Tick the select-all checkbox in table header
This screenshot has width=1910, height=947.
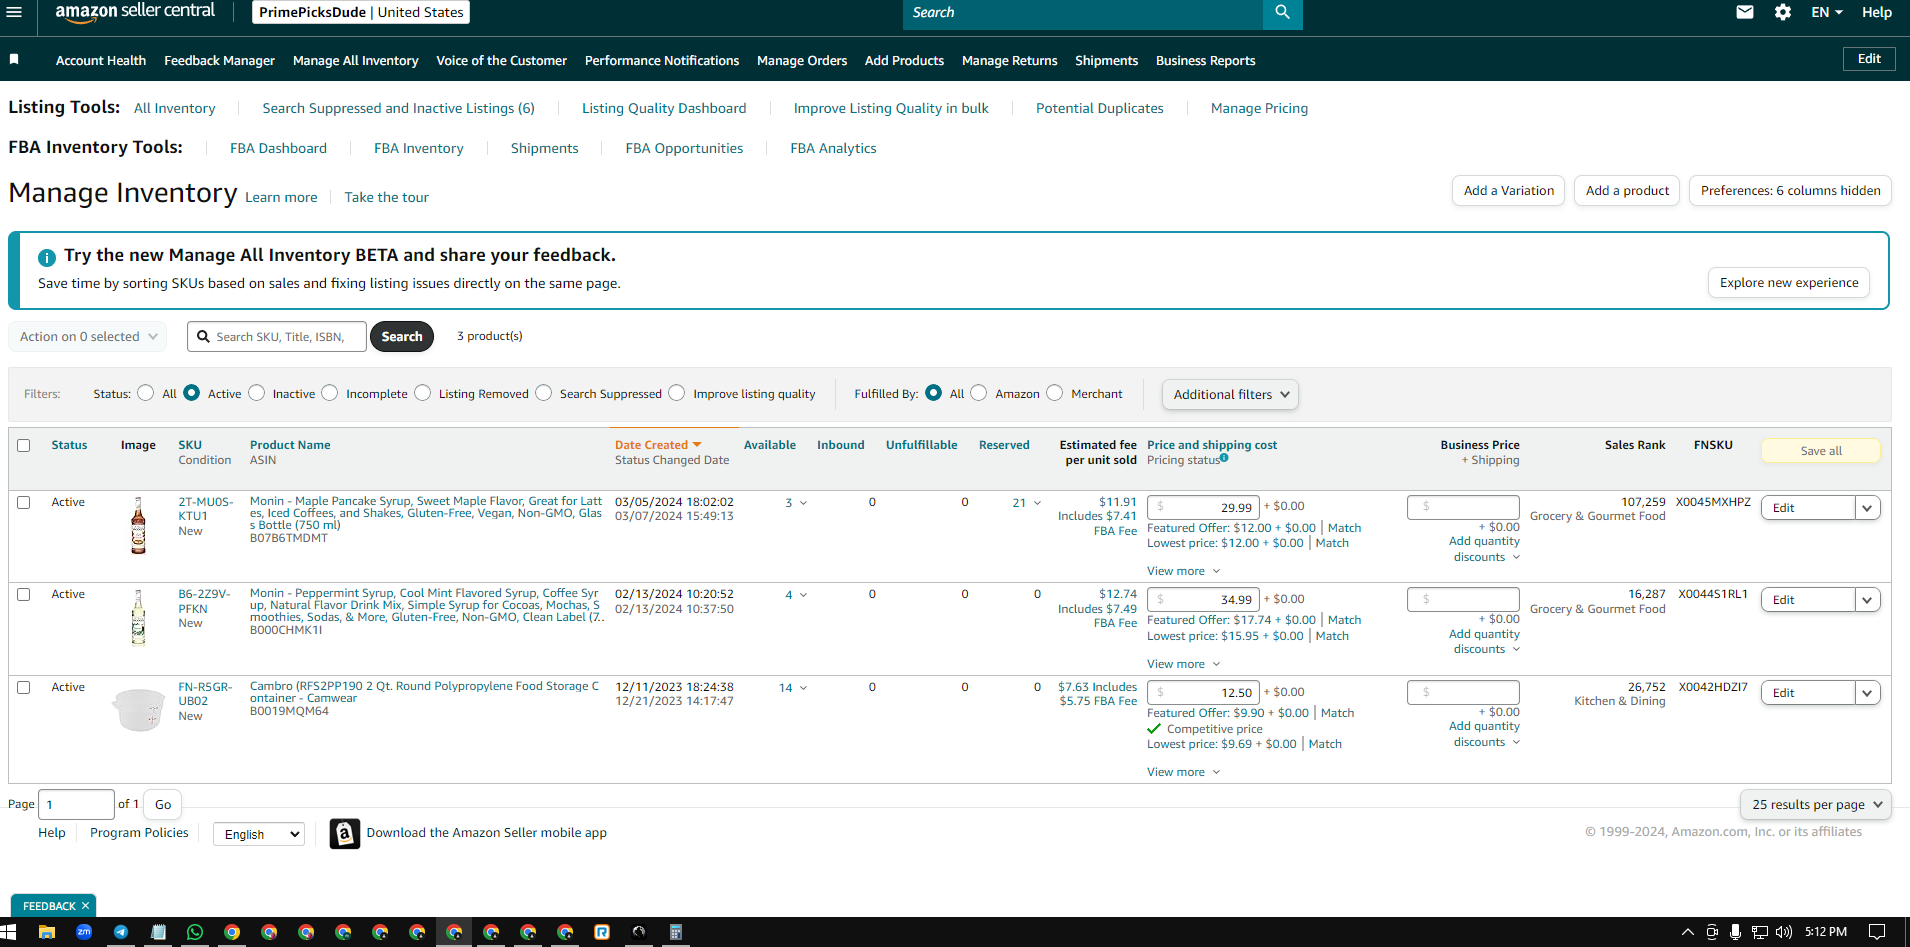pyautogui.click(x=24, y=445)
